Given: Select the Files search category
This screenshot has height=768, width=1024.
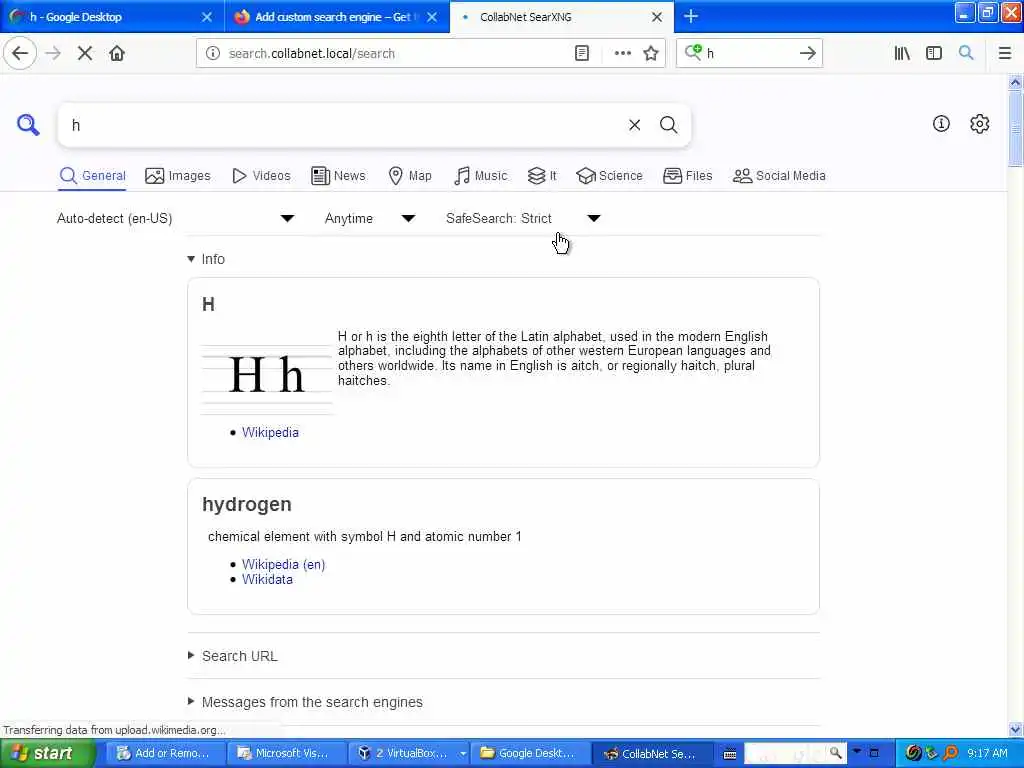Looking at the screenshot, I should pyautogui.click(x=687, y=176).
